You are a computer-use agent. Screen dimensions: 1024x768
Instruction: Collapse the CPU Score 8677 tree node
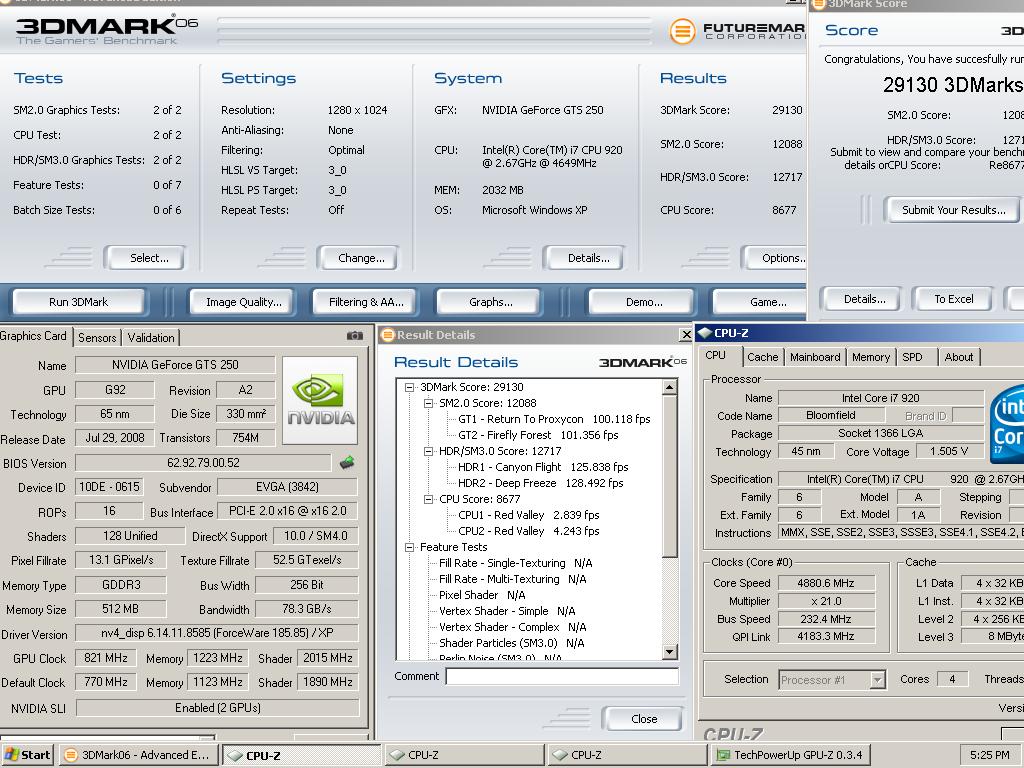click(x=428, y=500)
